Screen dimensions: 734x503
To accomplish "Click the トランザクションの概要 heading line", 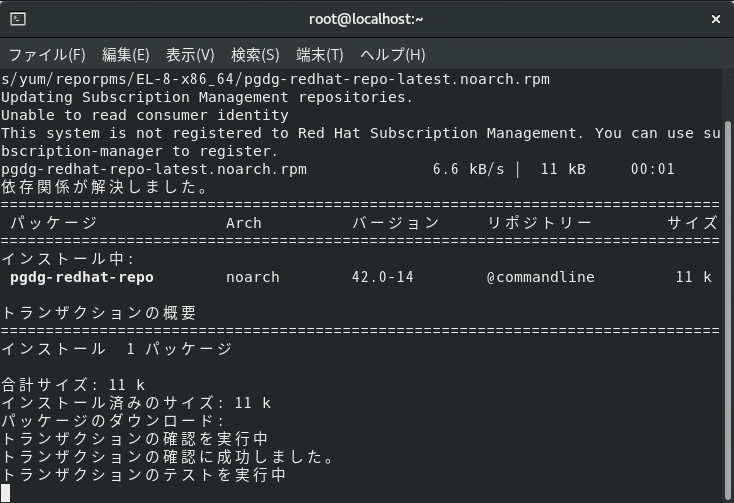I will [x=99, y=313].
